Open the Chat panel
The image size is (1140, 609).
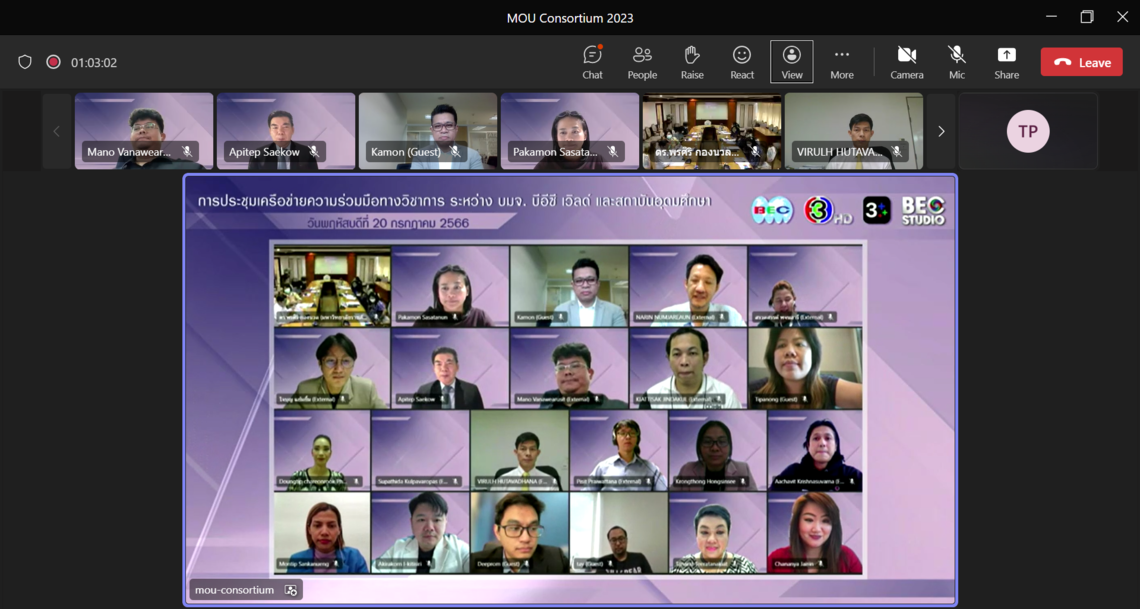592,62
